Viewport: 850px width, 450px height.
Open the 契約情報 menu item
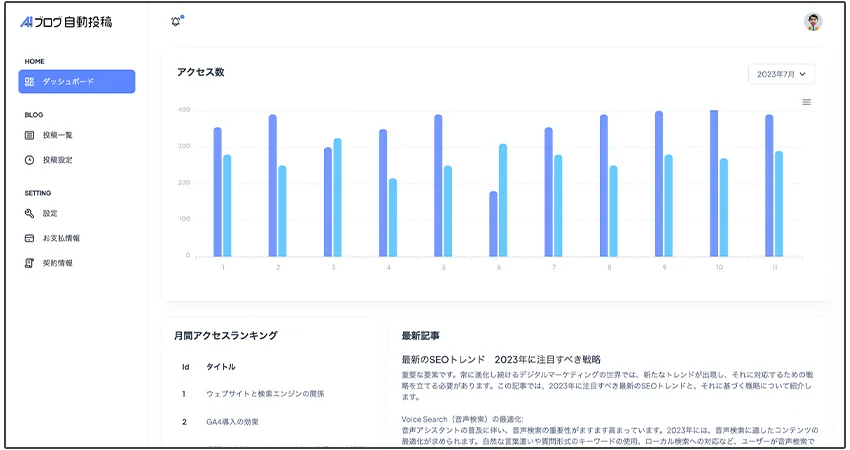point(57,263)
